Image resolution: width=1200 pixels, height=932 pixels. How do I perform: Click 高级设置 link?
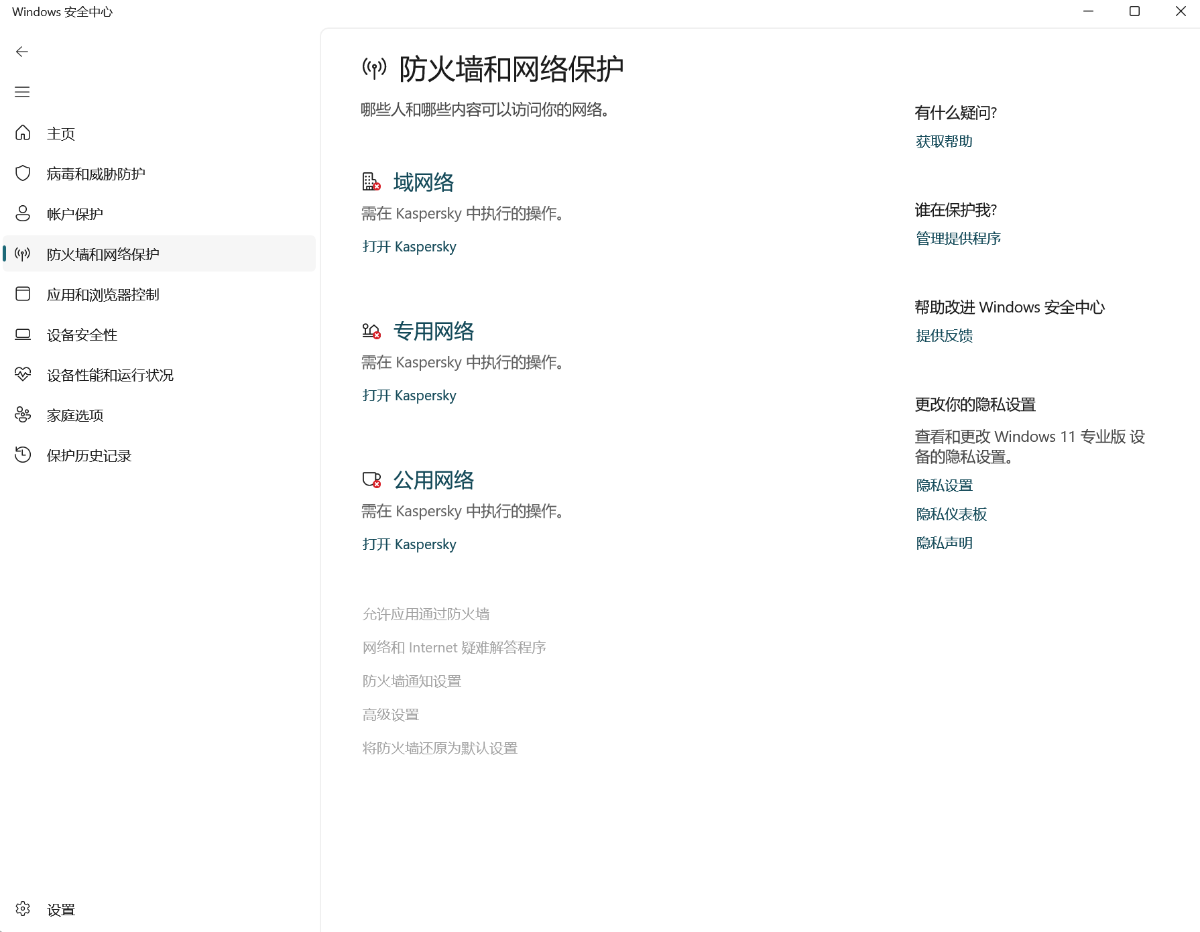click(x=390, y=714)
